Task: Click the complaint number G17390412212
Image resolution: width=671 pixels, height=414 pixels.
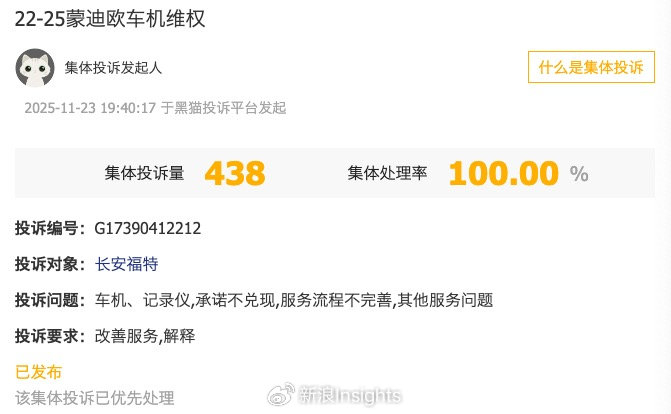Action: pos(148,228)
